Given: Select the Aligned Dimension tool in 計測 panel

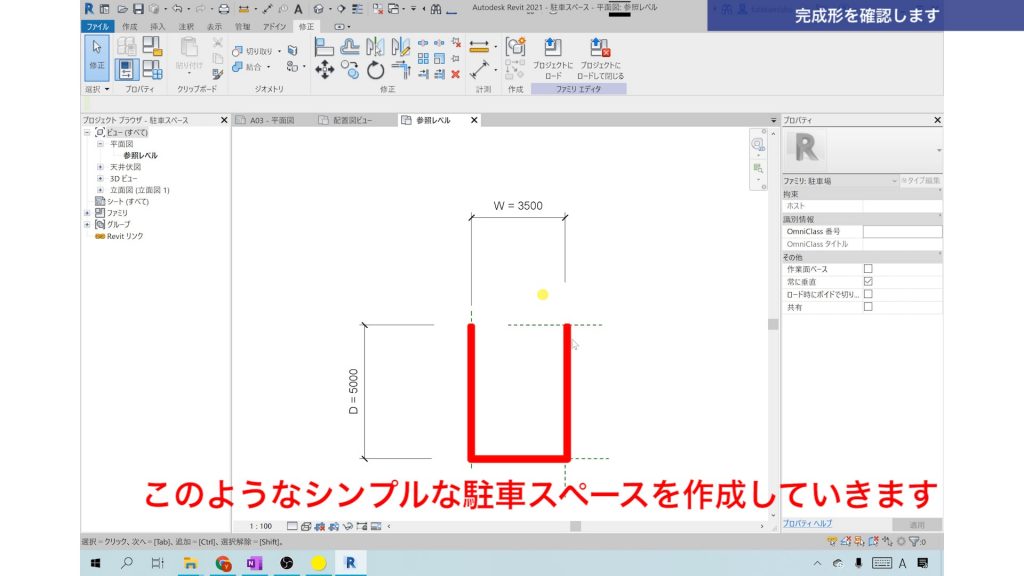Looking at the screenshot, I should pyautogui.click(x=480, y=44).
